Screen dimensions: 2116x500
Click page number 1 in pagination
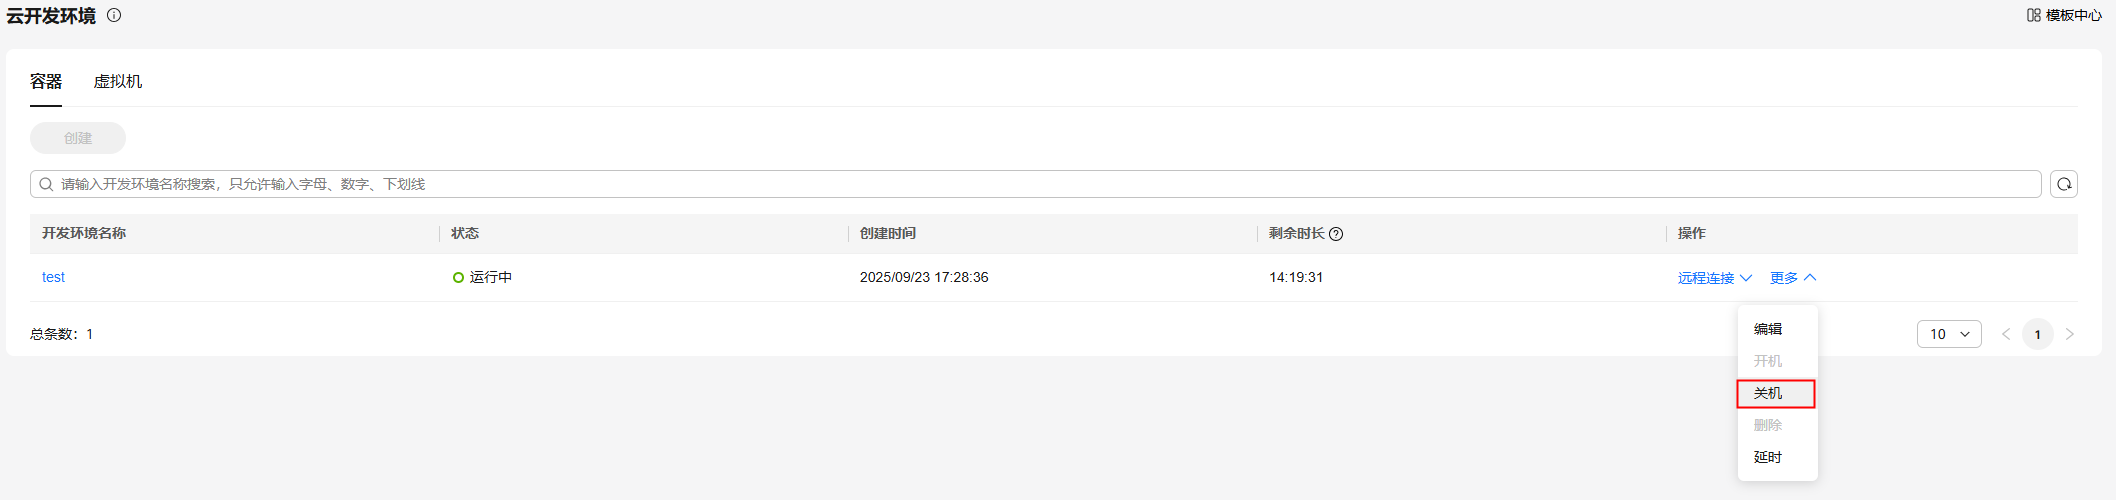point(2037,334)
